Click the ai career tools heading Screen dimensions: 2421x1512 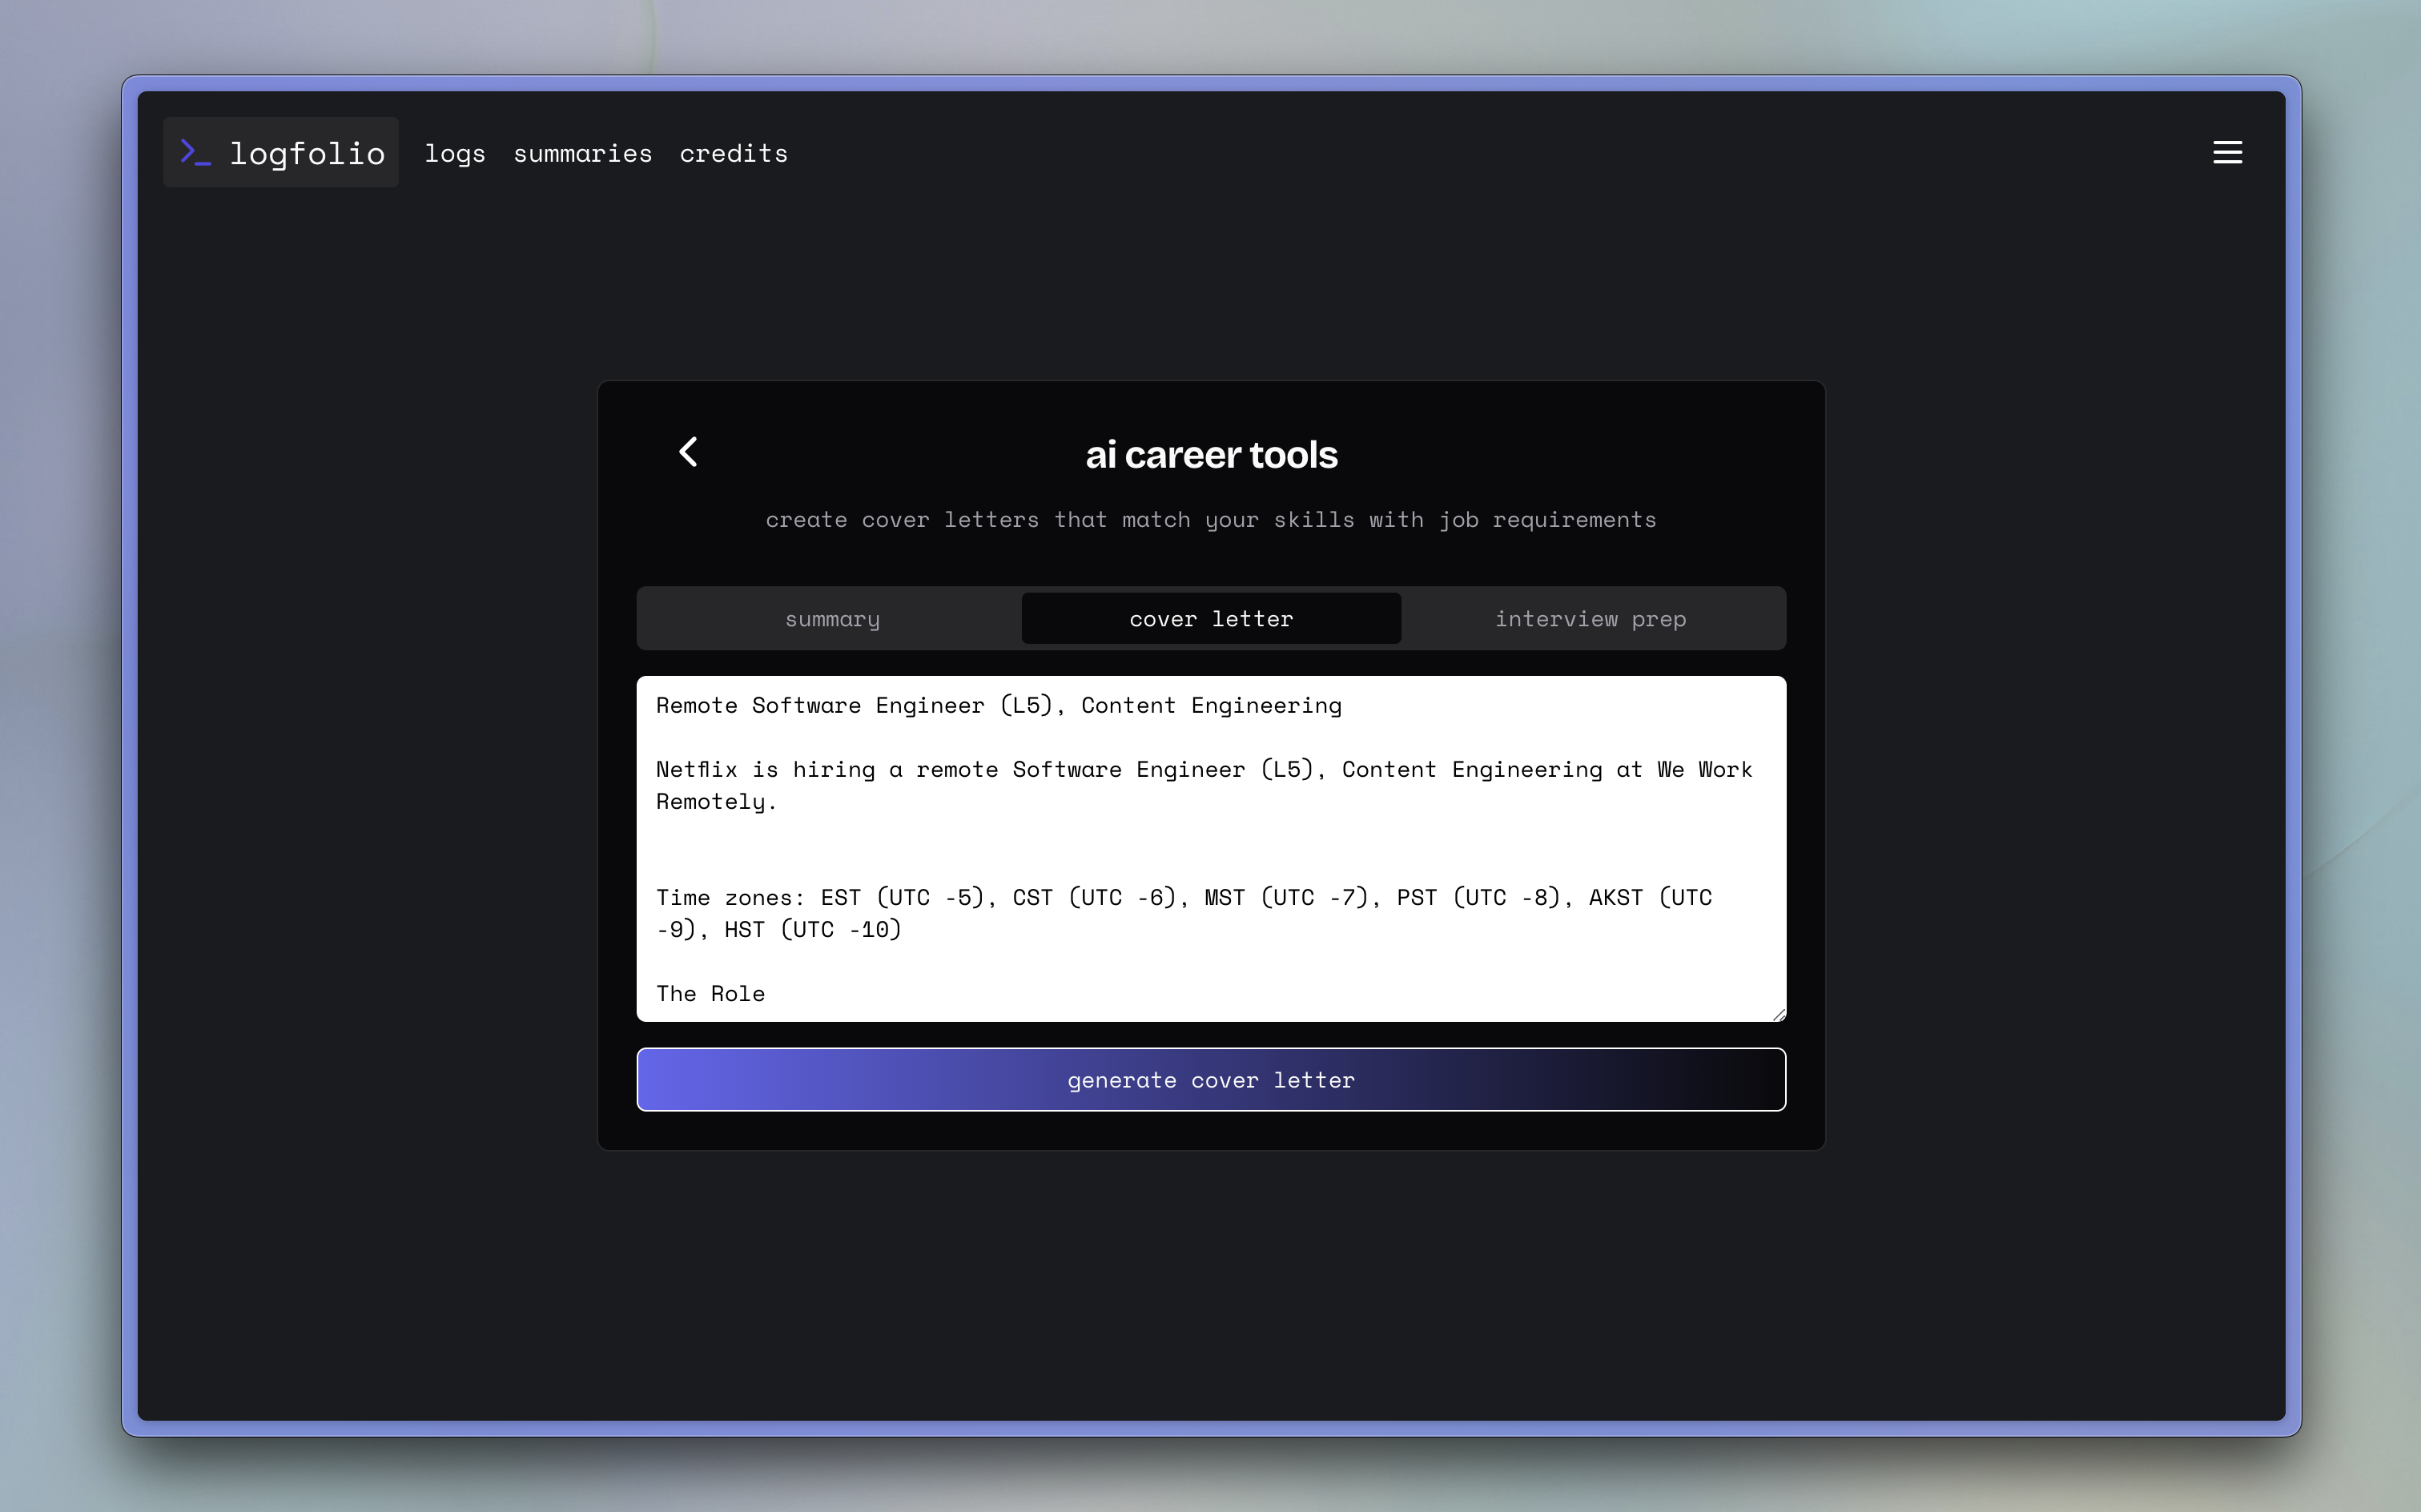(1211, 455)
